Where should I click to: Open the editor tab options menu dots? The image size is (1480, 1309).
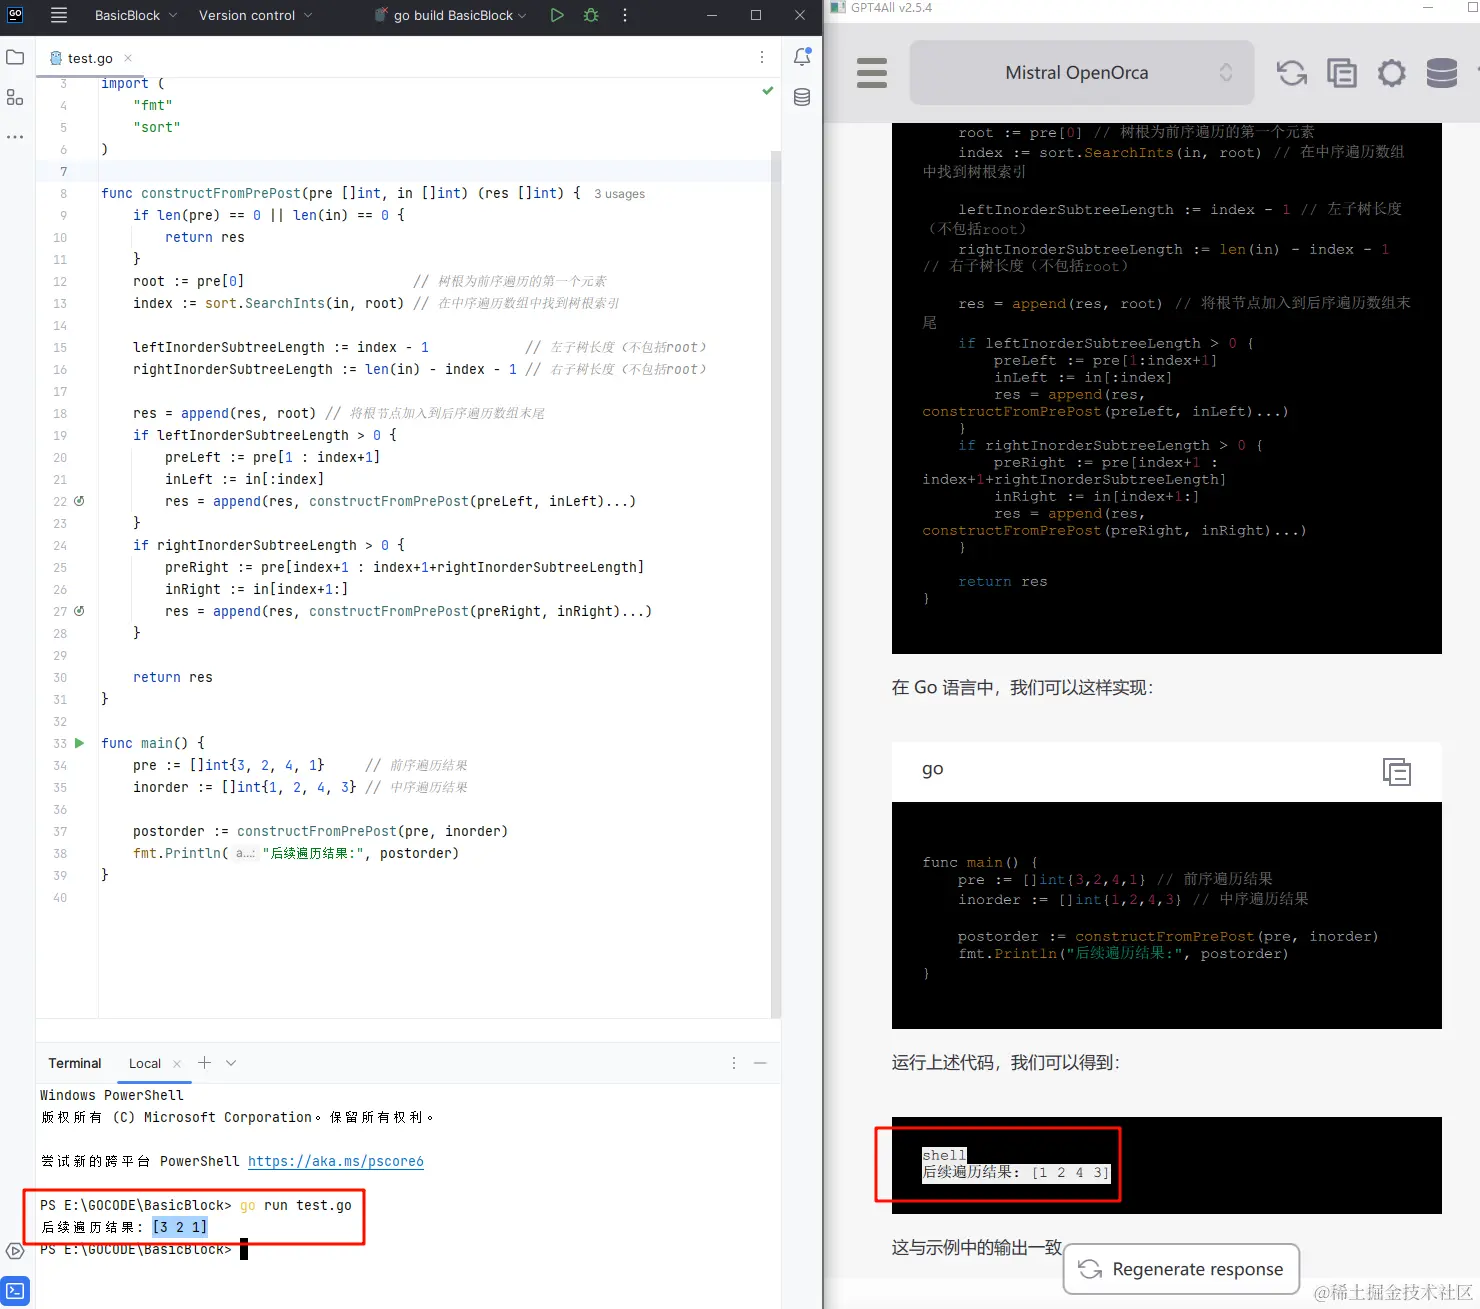[762, 57]
